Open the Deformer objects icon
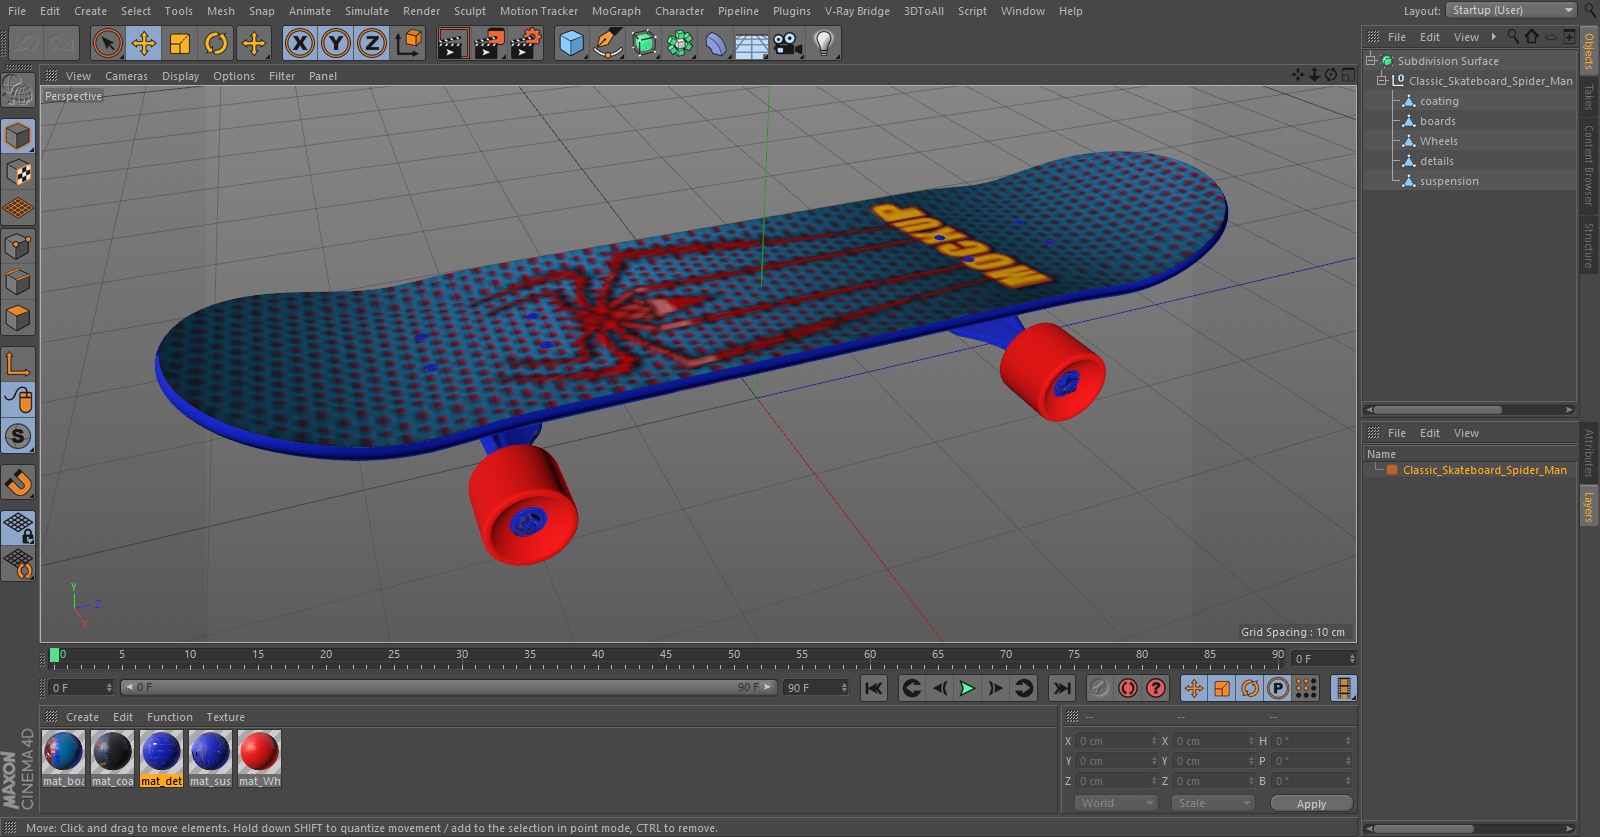The height and width of the screenshot is (837, 1600). pyautogui.click(x=716, y=43)
